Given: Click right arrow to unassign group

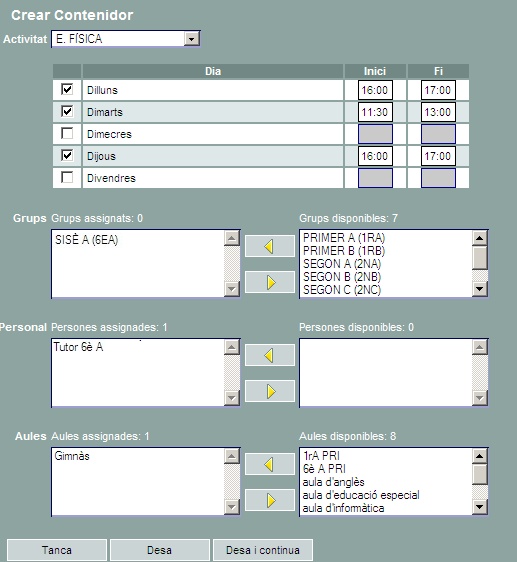Looking at the screenshot, I should [x=270, y=282].
